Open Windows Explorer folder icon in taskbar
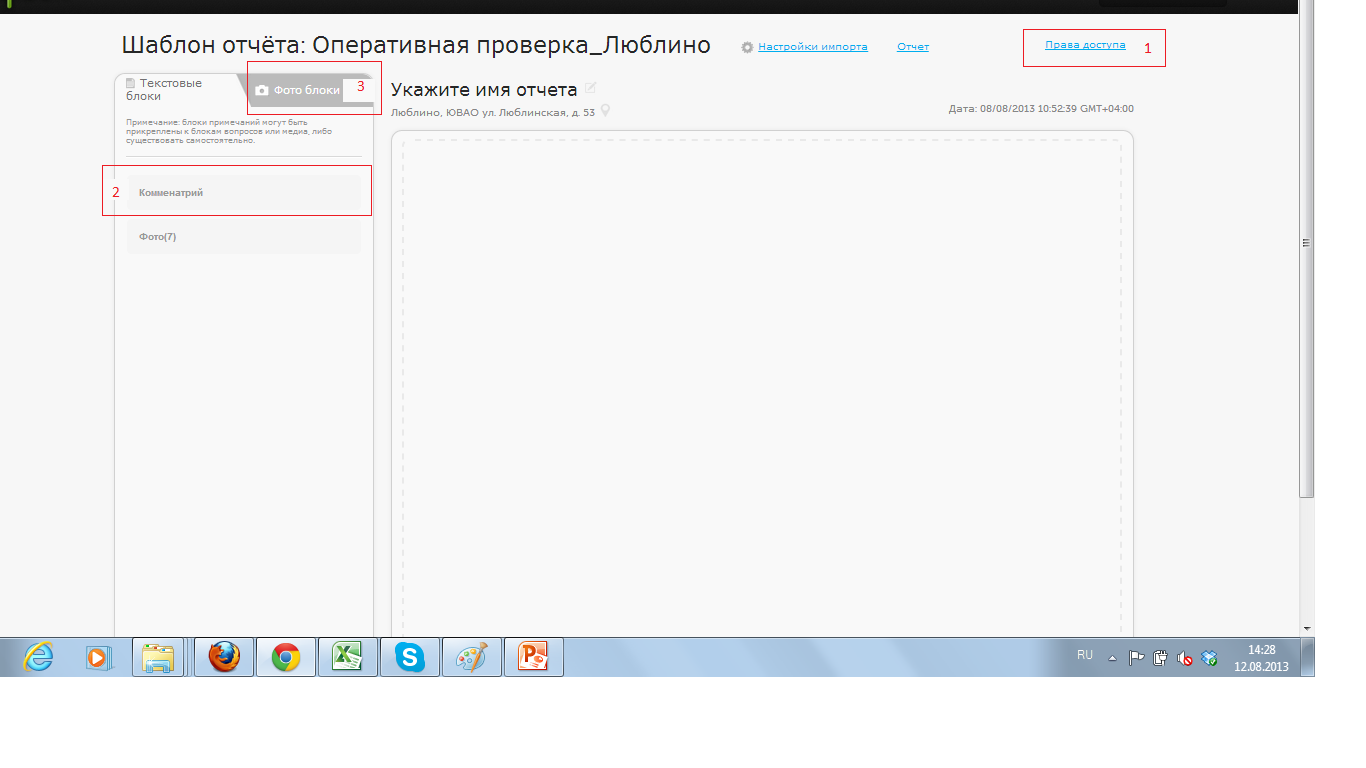This screenshot has height=768, width=1366. click(x=158, y=657)
